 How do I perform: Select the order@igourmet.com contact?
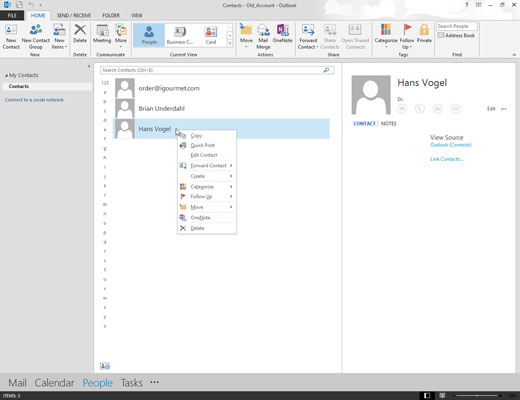click(221, 88)
